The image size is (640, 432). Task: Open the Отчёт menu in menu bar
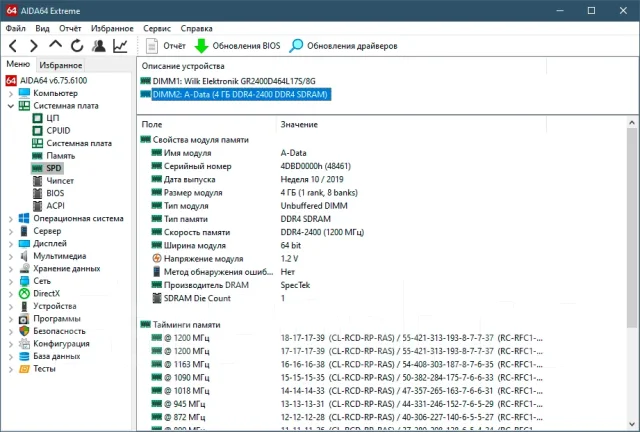(x=70, y=28)
